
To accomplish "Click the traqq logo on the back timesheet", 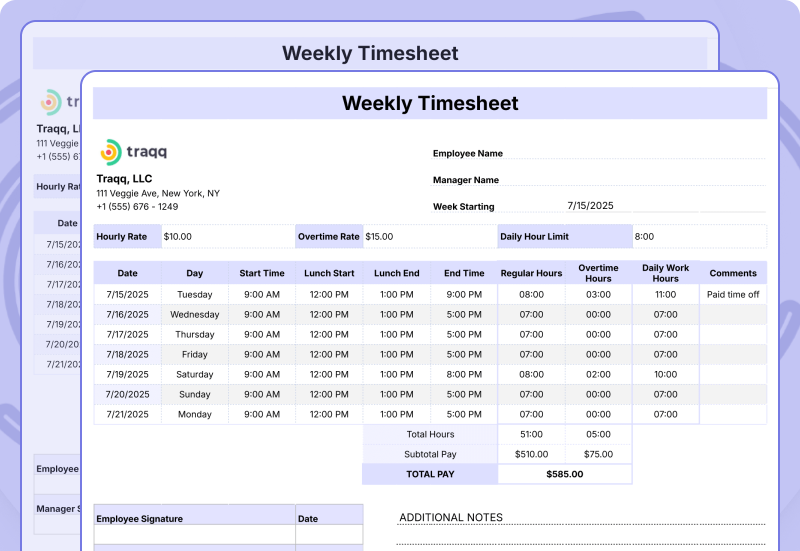I will click(x=60, y=102).
